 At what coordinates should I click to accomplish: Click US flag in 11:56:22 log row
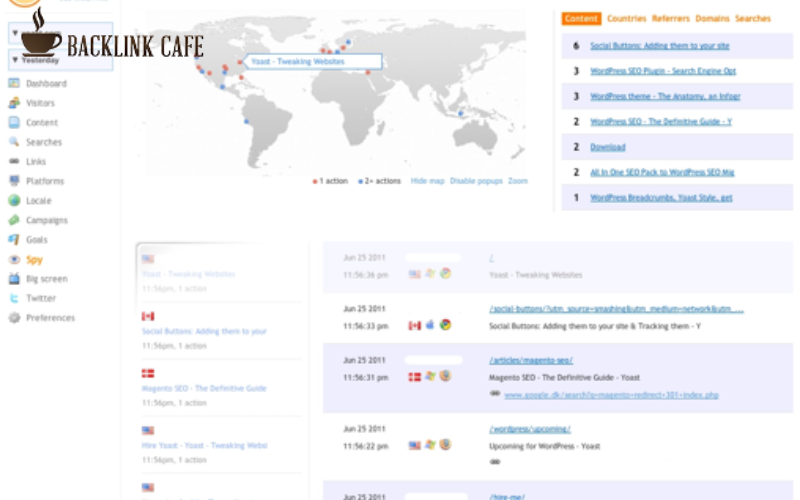[x=415, y=445]
